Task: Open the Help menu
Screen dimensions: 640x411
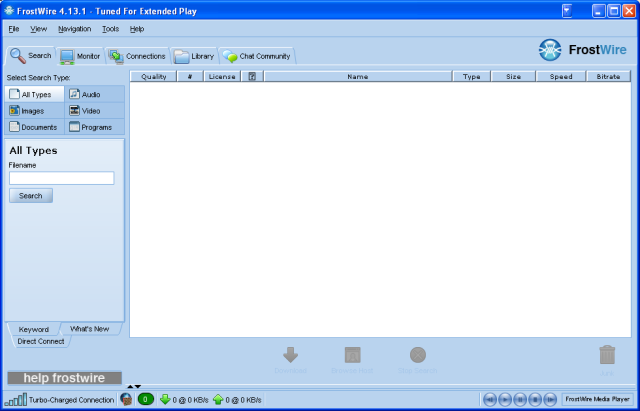Action: coord(137,29)
